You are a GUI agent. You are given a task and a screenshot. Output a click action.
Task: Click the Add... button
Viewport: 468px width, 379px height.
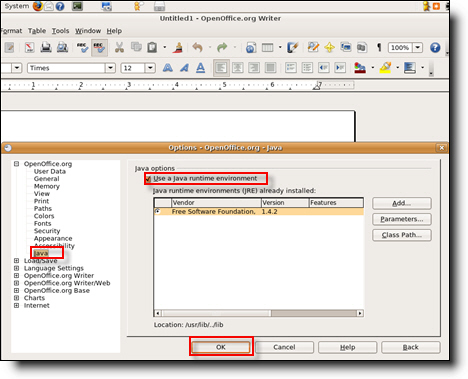pyautogui.click(x=402, y=203)
